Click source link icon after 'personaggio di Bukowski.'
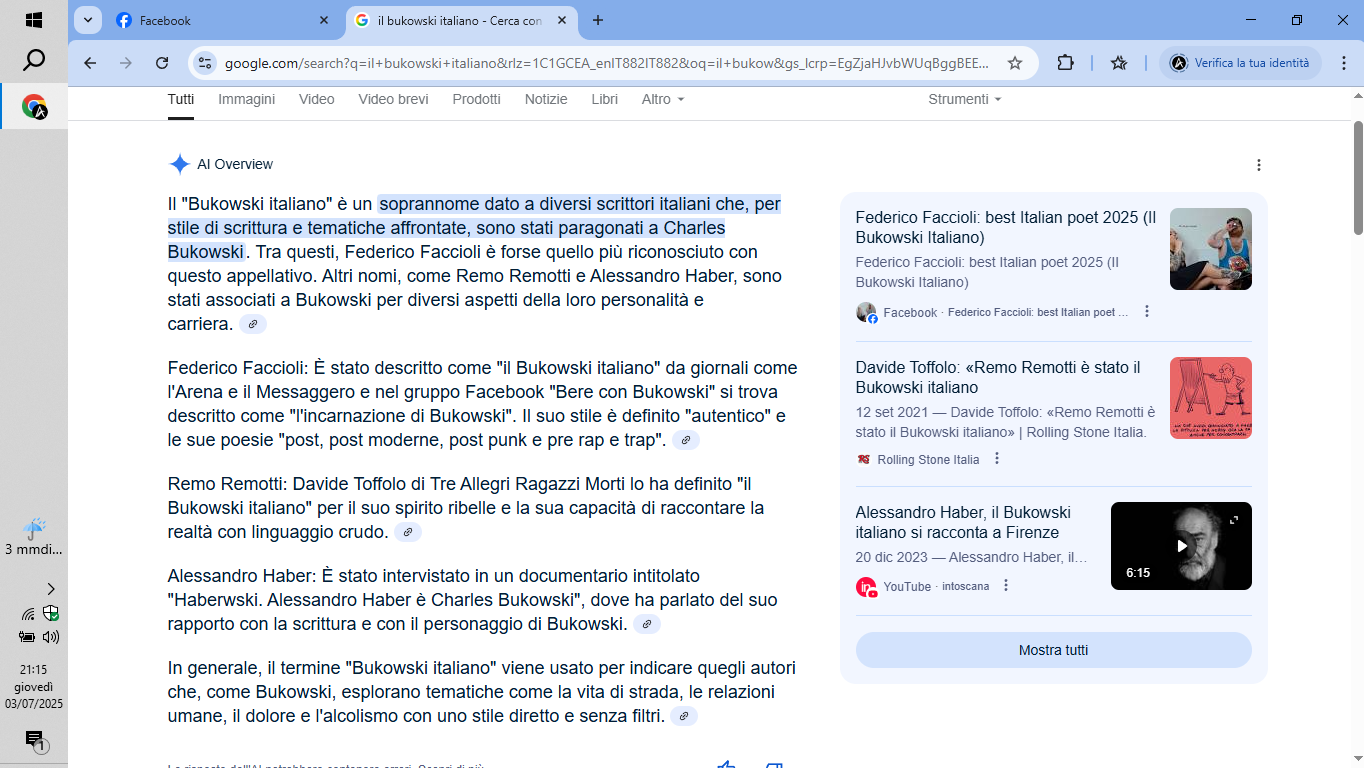This screenshot has height=769, width=1364. point(647,624)
